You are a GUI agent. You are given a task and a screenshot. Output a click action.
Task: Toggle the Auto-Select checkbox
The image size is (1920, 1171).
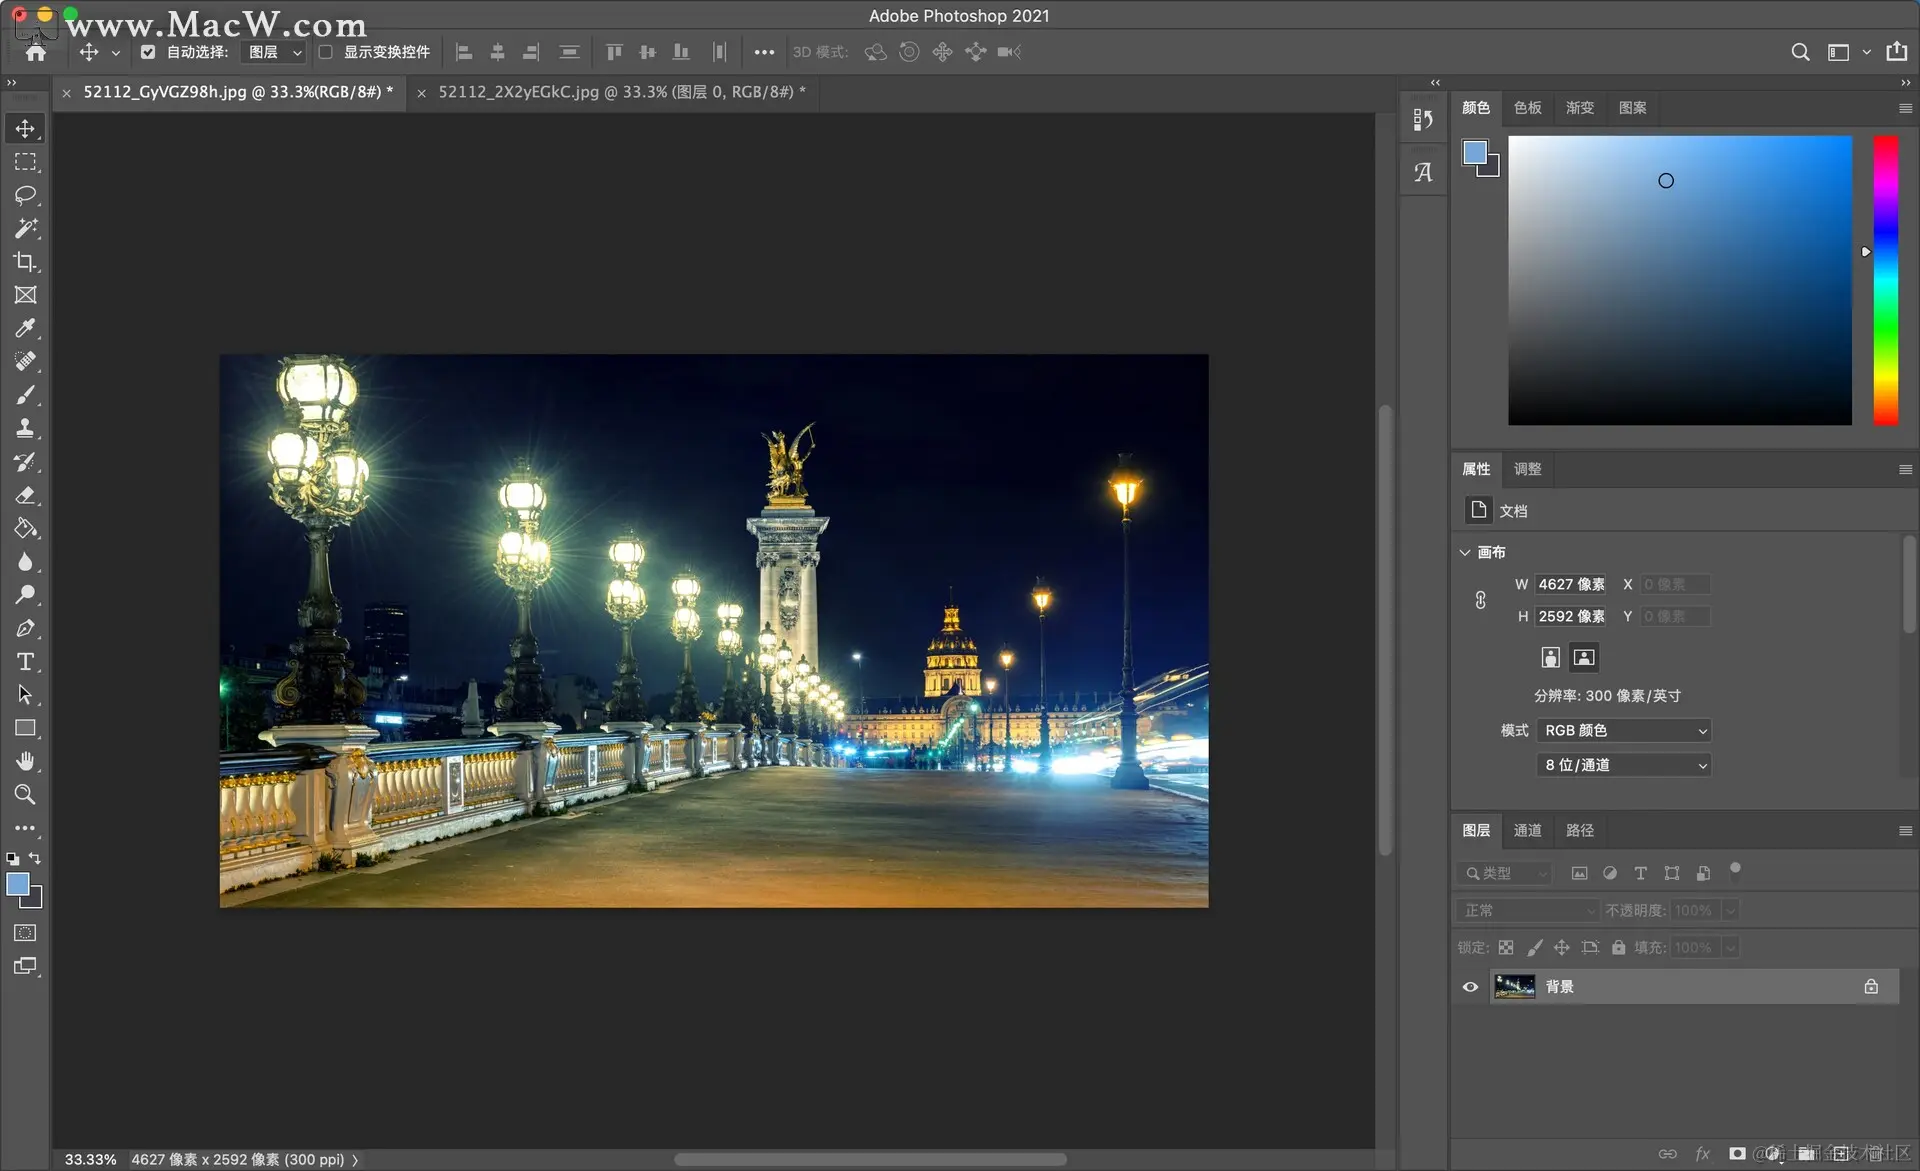coord(148,52)
